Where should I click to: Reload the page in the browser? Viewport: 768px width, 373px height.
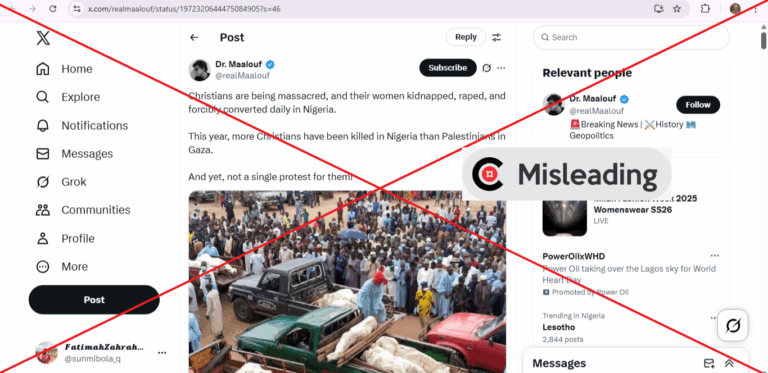point(53,9)
